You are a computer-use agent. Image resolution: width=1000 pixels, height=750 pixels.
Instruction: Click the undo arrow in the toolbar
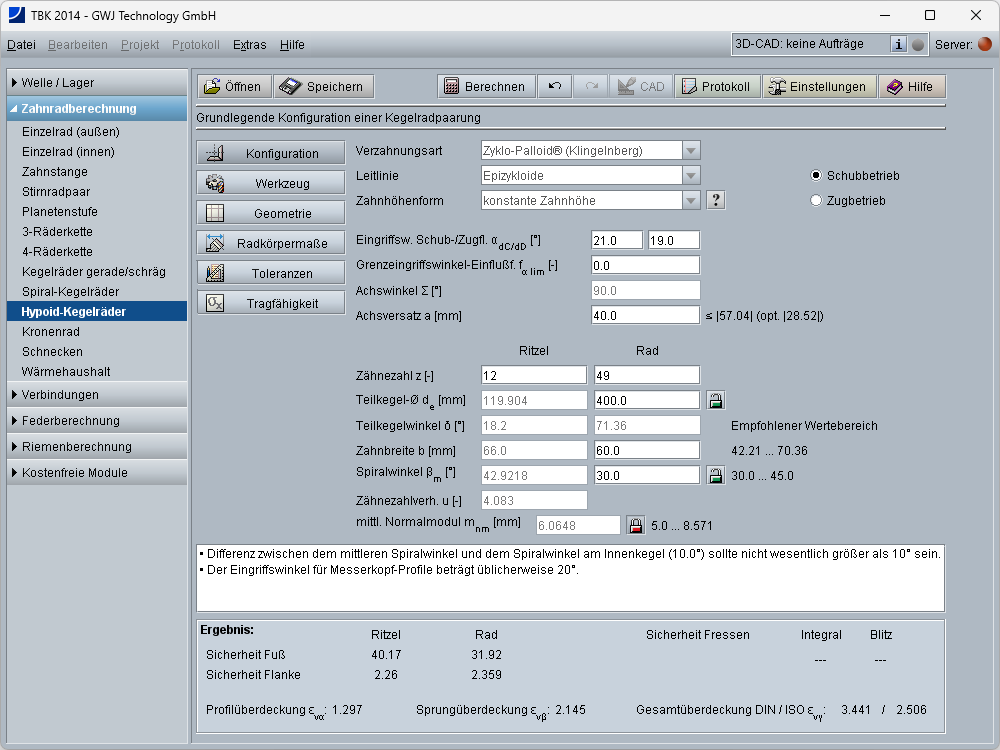tap(554, 87)
